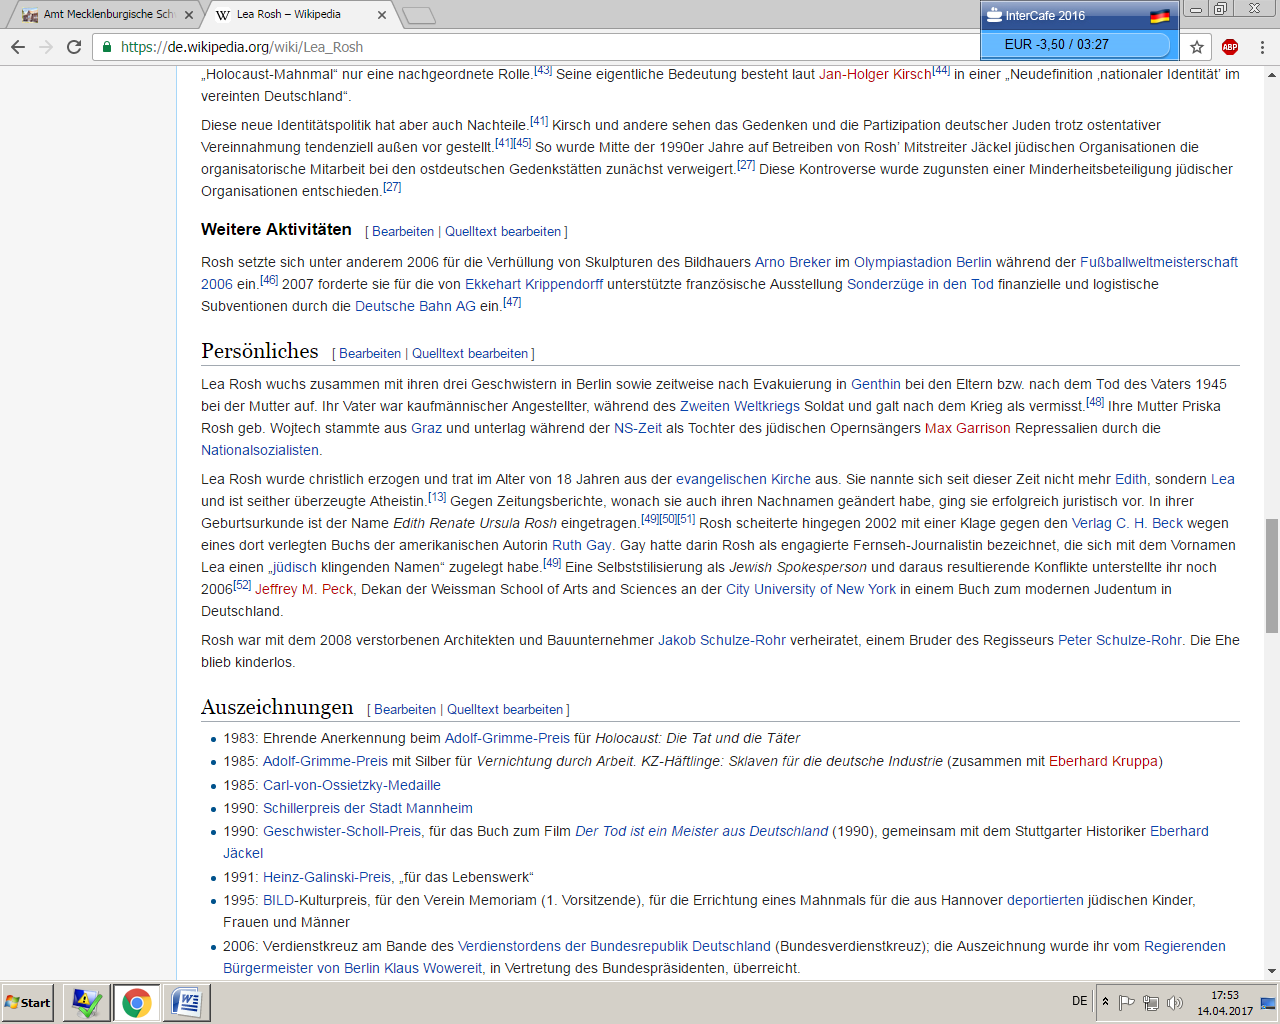
Task: Click Bearbeiten next to Auszeichnungen
Action: [405, 710]
